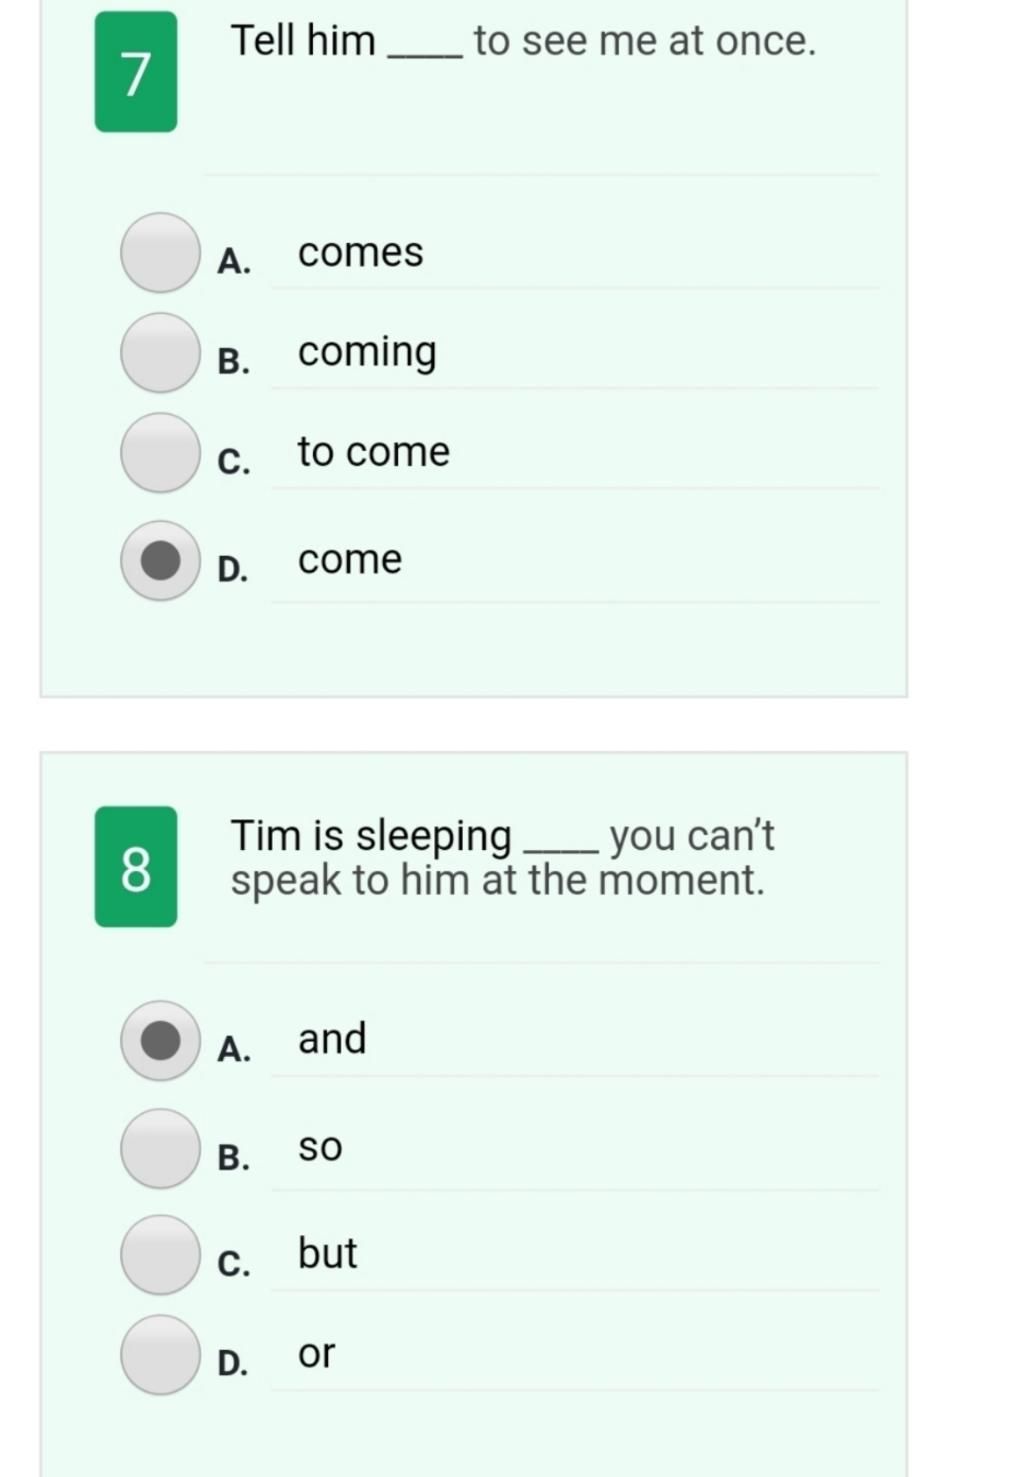This screenshot has width=1024, height=1477.
Task: Select radio button for option A comes
Action: tap(160, 253)
